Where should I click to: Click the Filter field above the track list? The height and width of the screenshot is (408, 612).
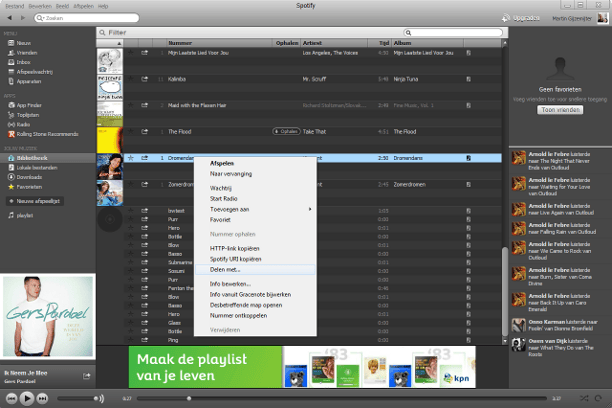250,32
